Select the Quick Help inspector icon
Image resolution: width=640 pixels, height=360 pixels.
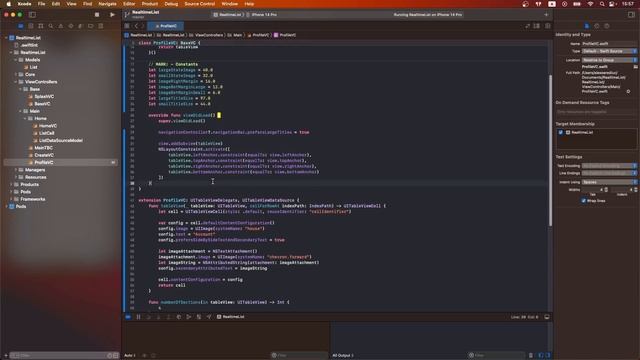pos(607,26)
